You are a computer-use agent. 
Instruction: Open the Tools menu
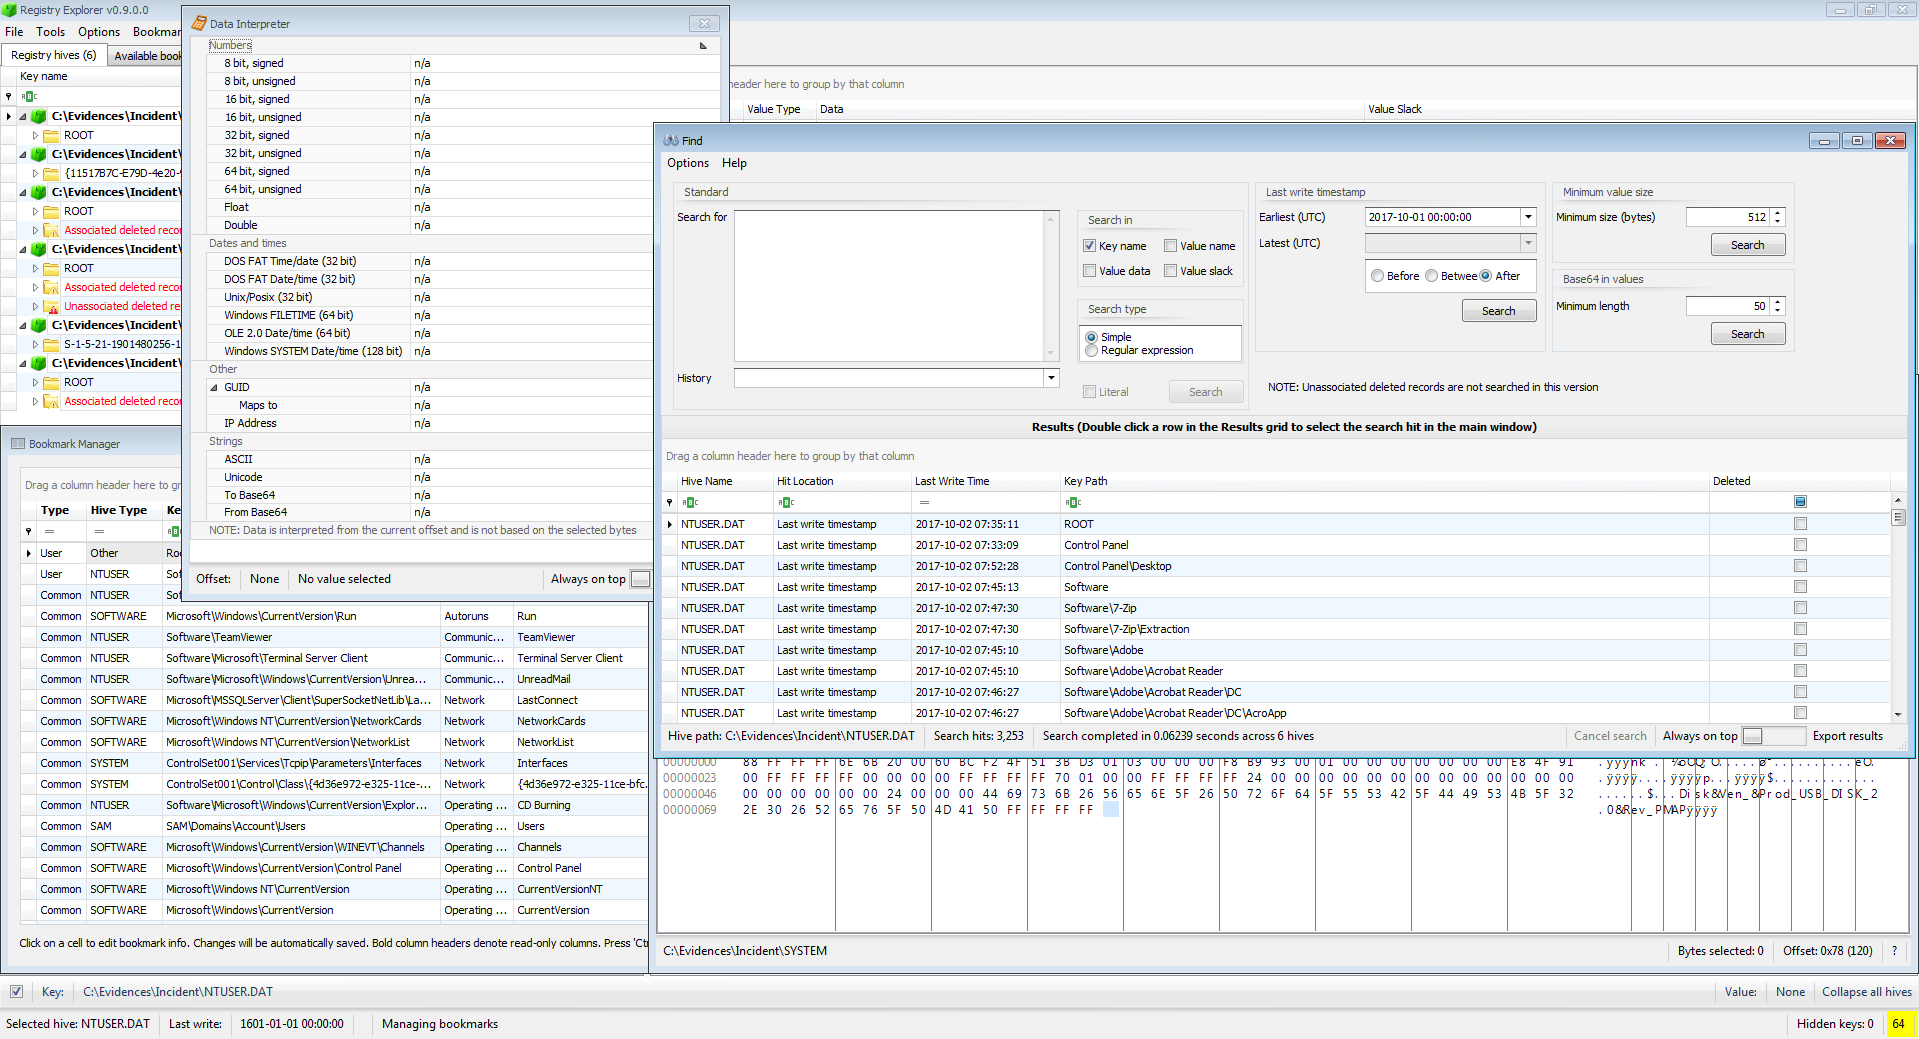[x=50, y=32]
